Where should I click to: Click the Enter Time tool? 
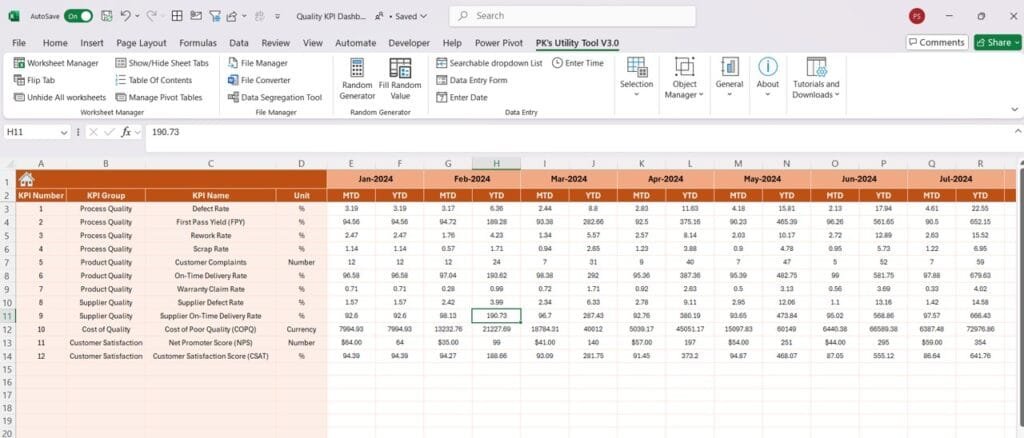click(578, 63)
